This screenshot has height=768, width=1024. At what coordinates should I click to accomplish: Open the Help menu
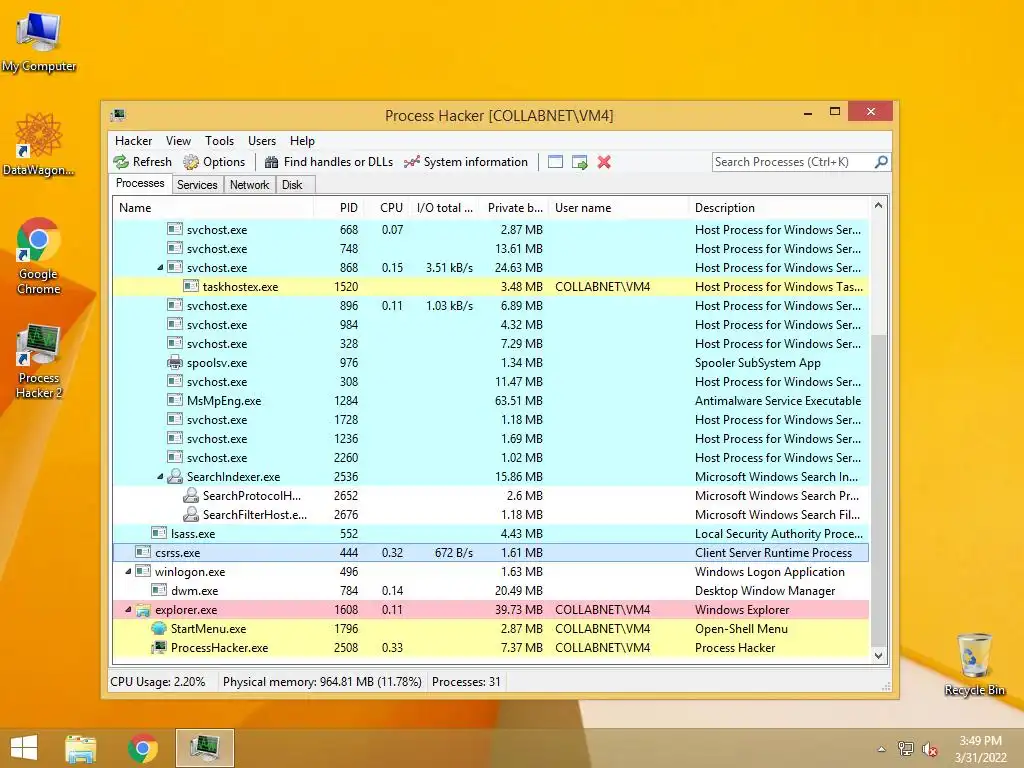tap(302, 141)
